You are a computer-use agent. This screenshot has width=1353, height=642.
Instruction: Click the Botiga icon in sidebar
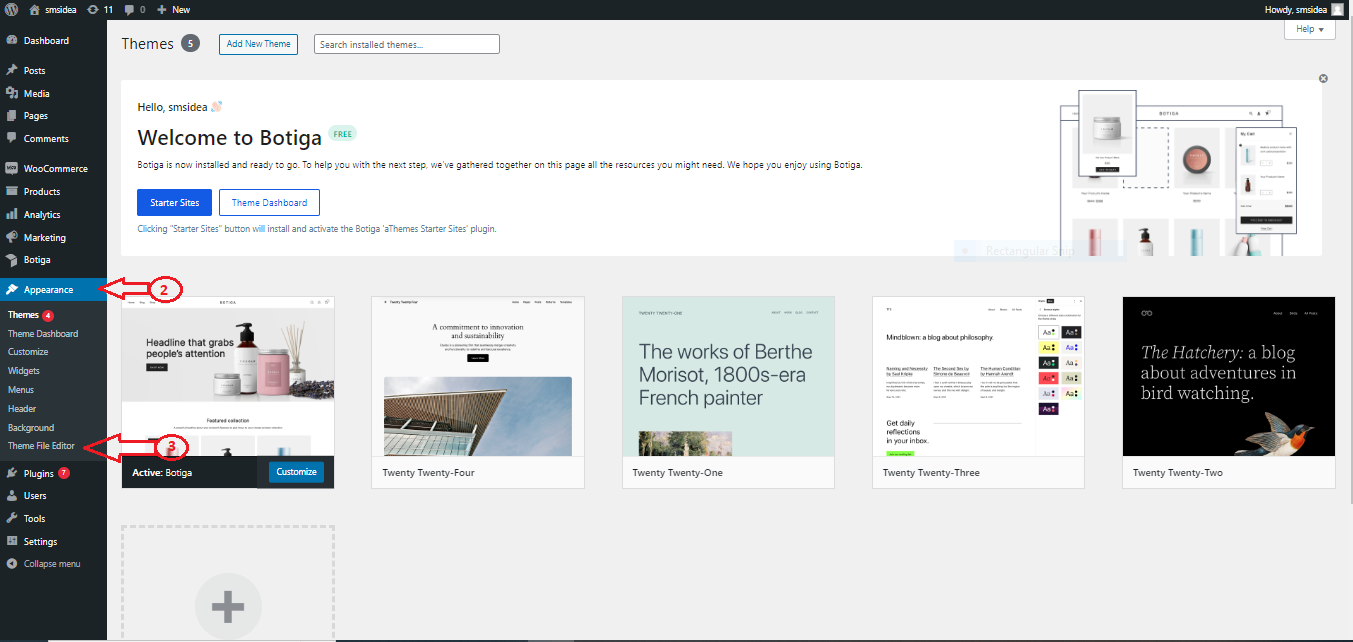click(11, 260)
